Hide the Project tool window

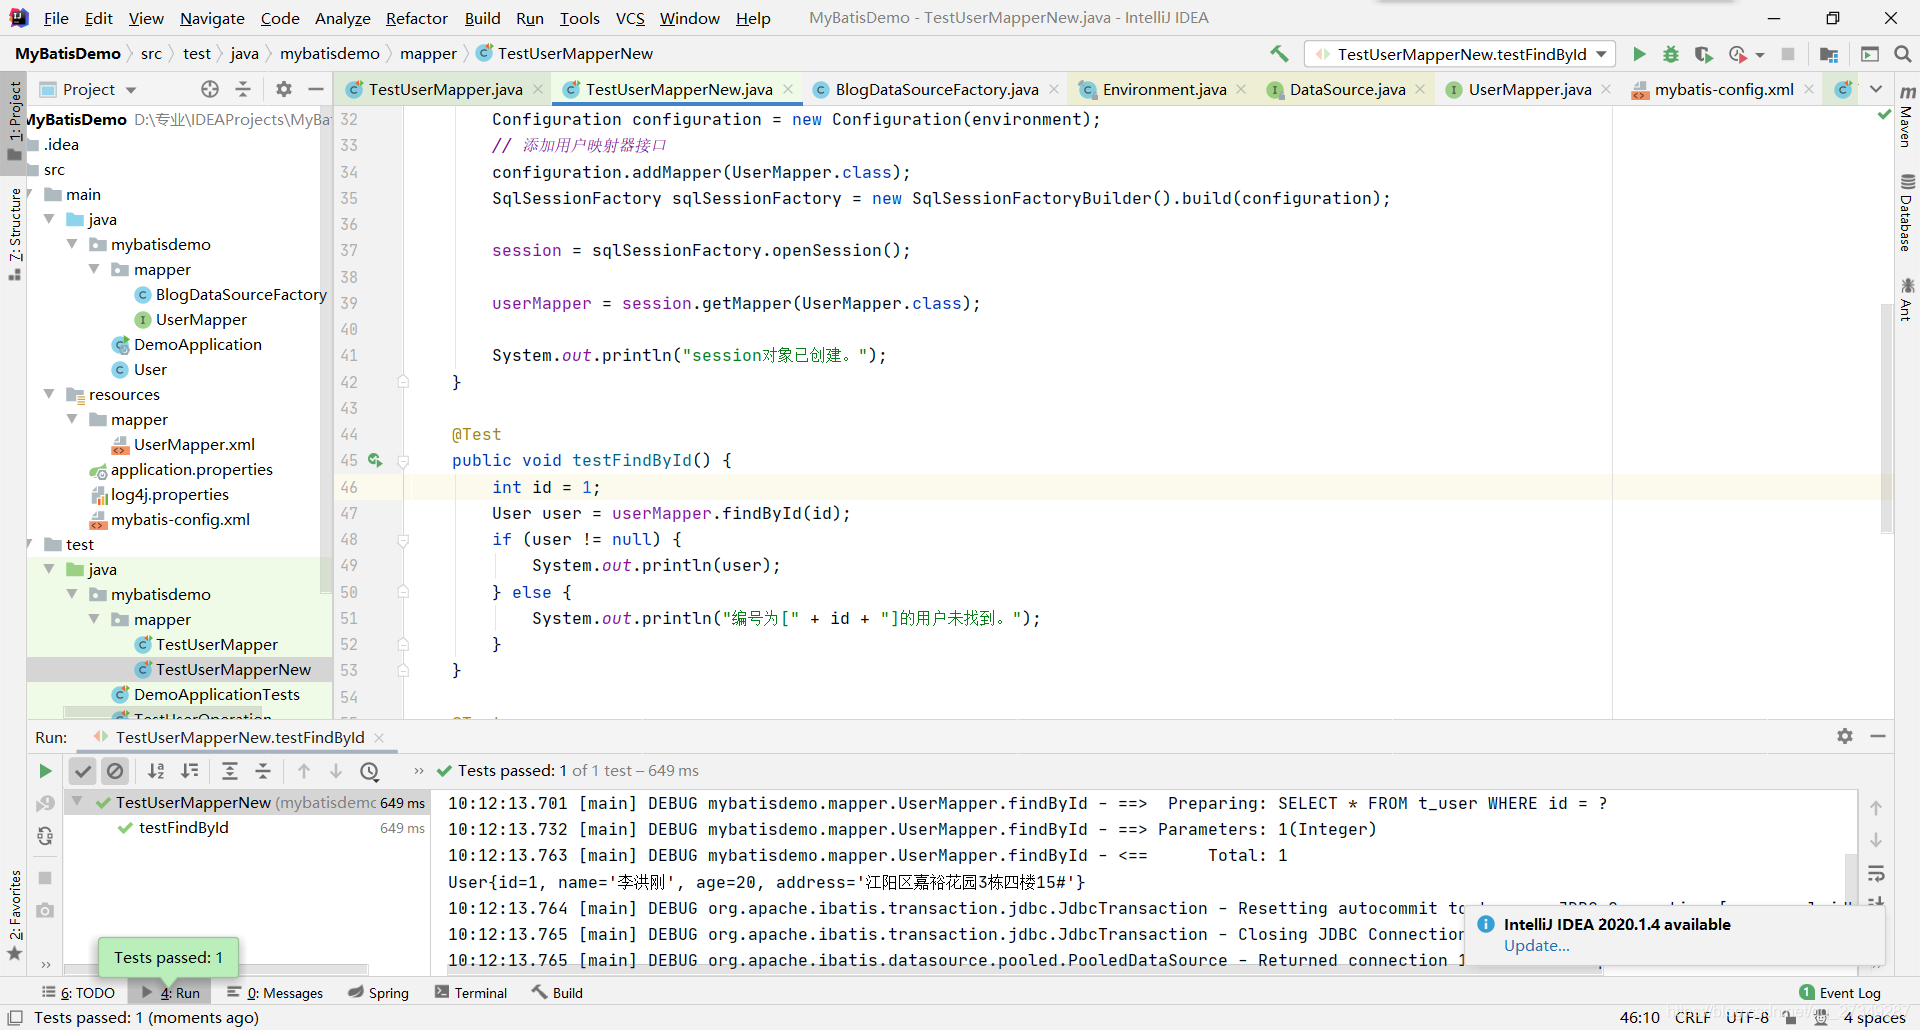[x=316, y=89]
